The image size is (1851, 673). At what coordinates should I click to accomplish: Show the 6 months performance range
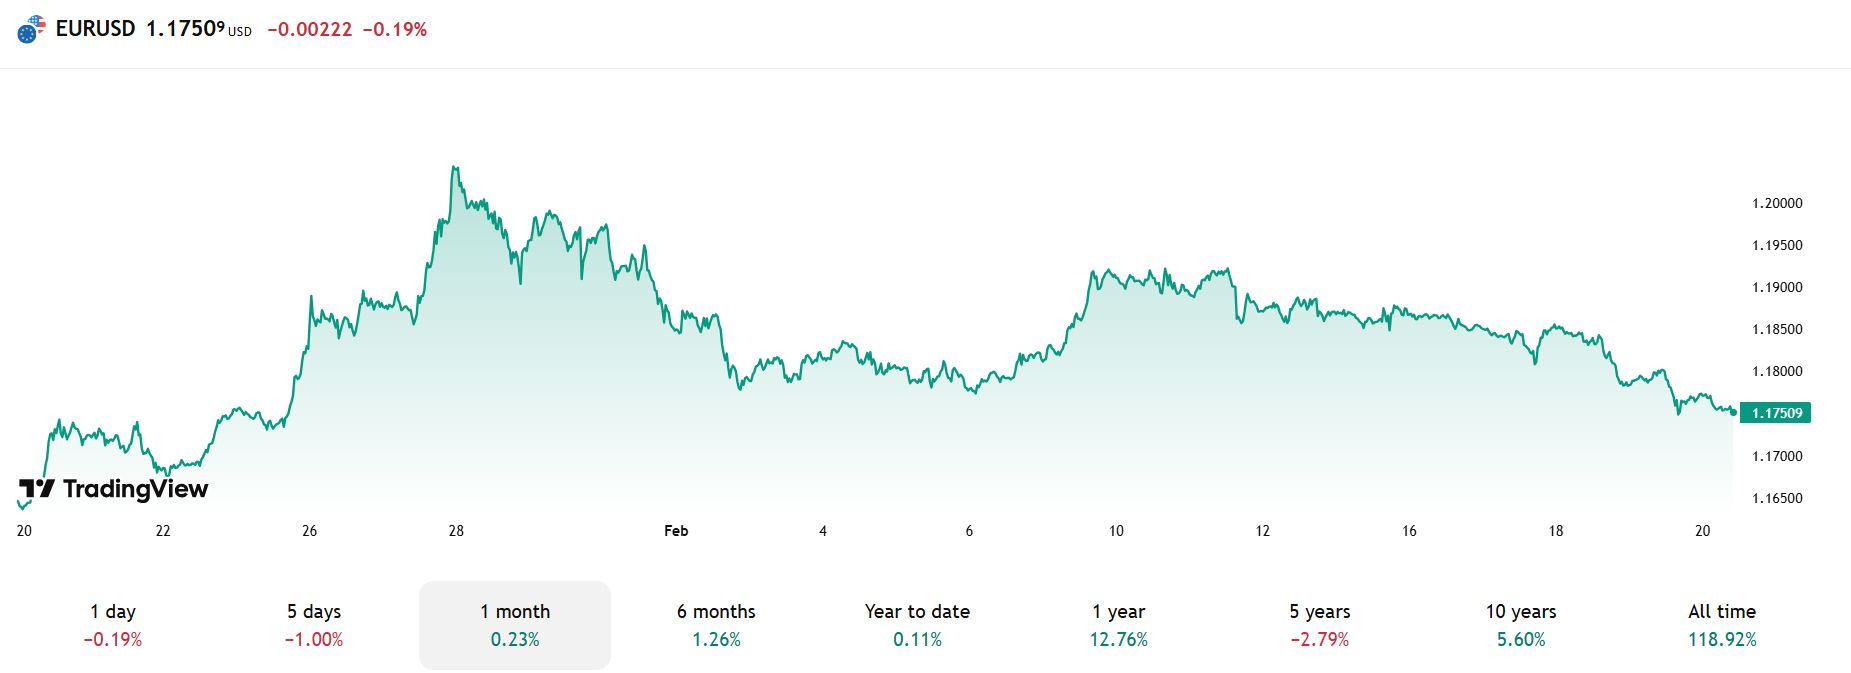click(x=716, y=625)
